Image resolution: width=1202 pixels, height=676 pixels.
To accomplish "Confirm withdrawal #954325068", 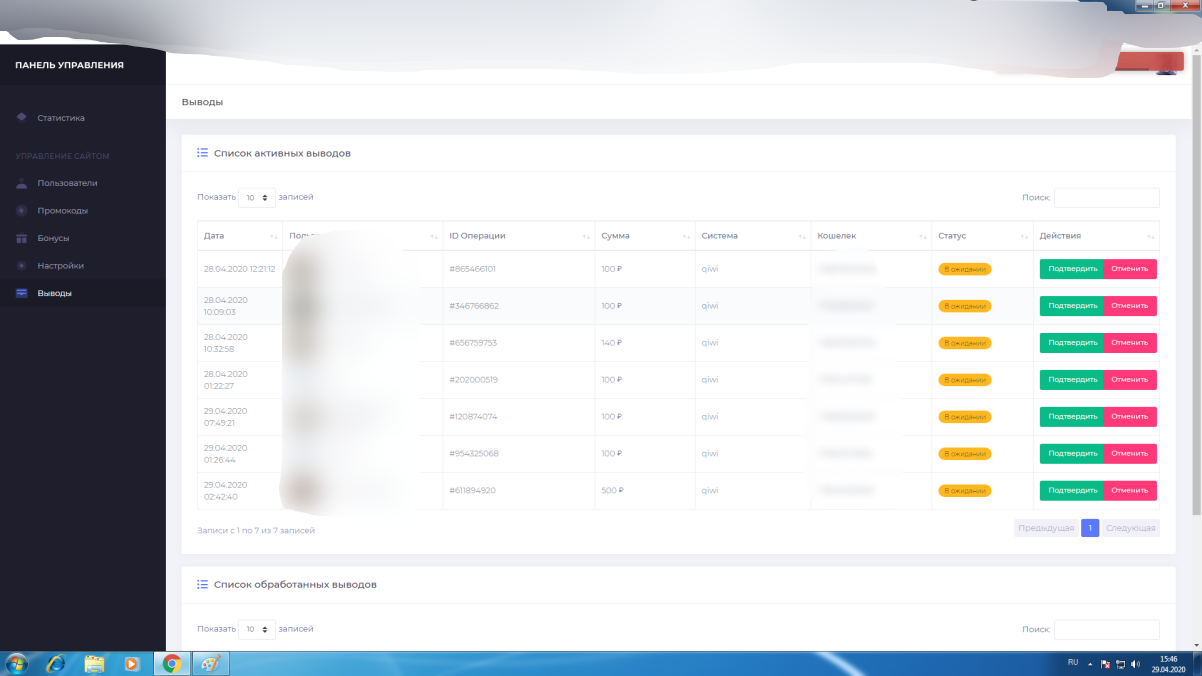I will tap(1072, 454).
